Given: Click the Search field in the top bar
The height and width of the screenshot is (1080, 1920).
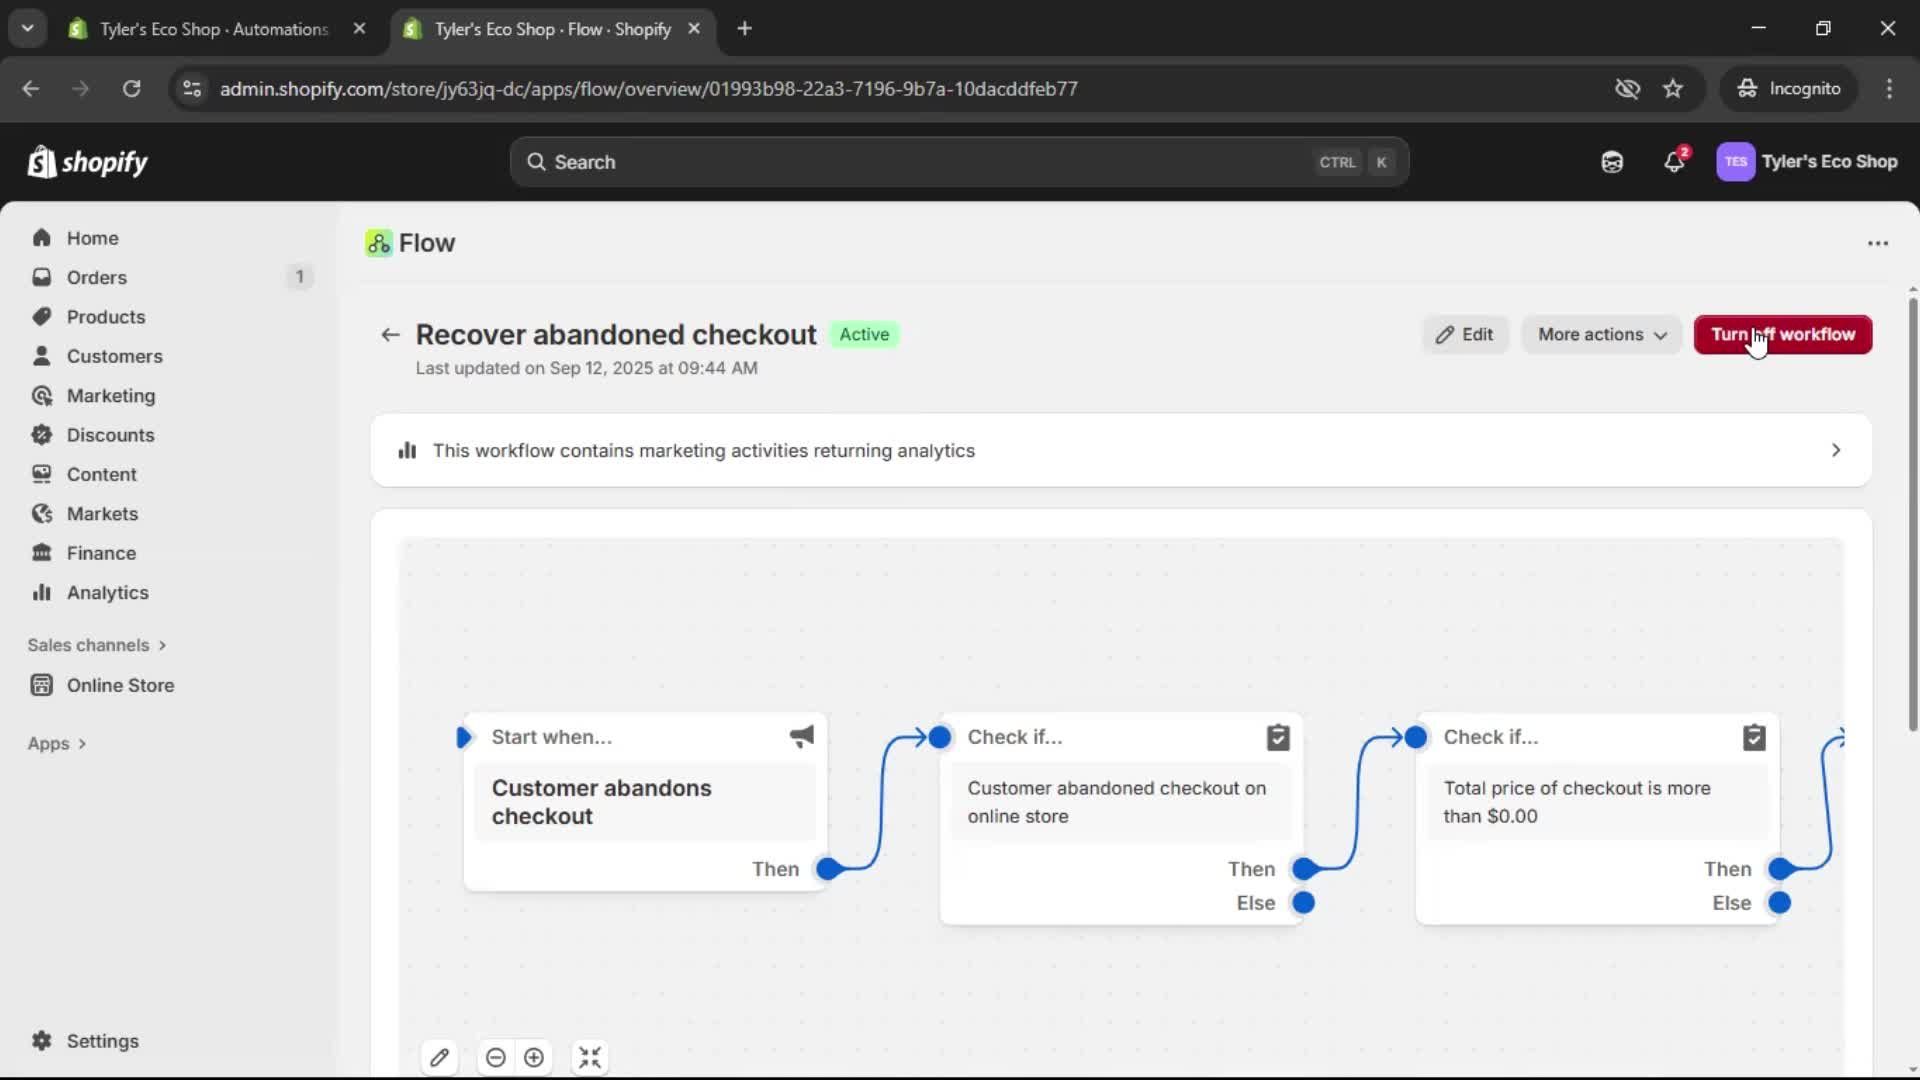Looking at the screenshot, I should pos(957,161).
